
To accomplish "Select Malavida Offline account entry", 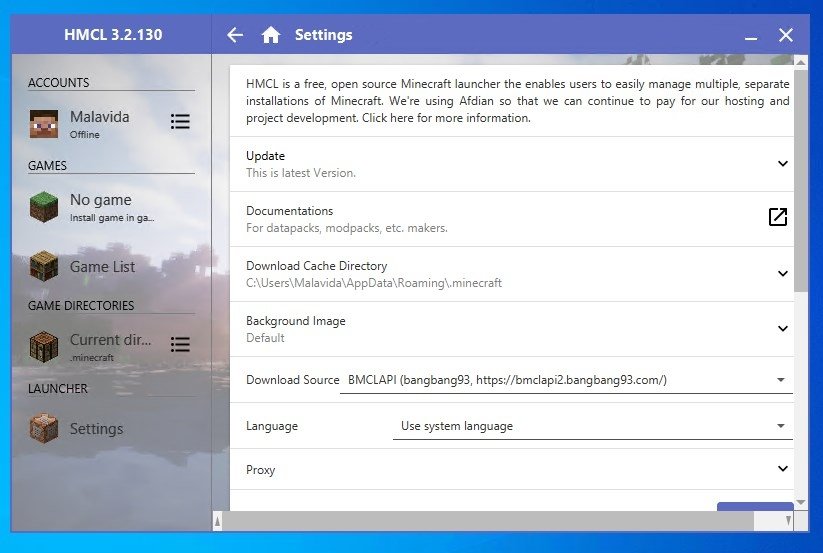I will click(94, 124).
